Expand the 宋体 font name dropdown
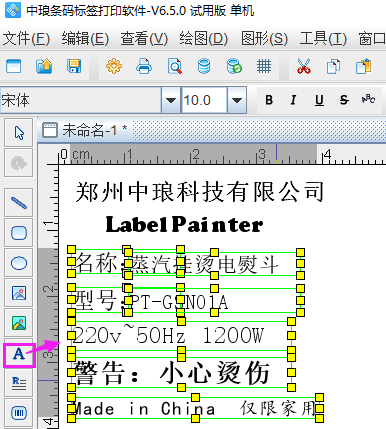The height and width of the screenshot is (429, 386). (x=171, y=100)
